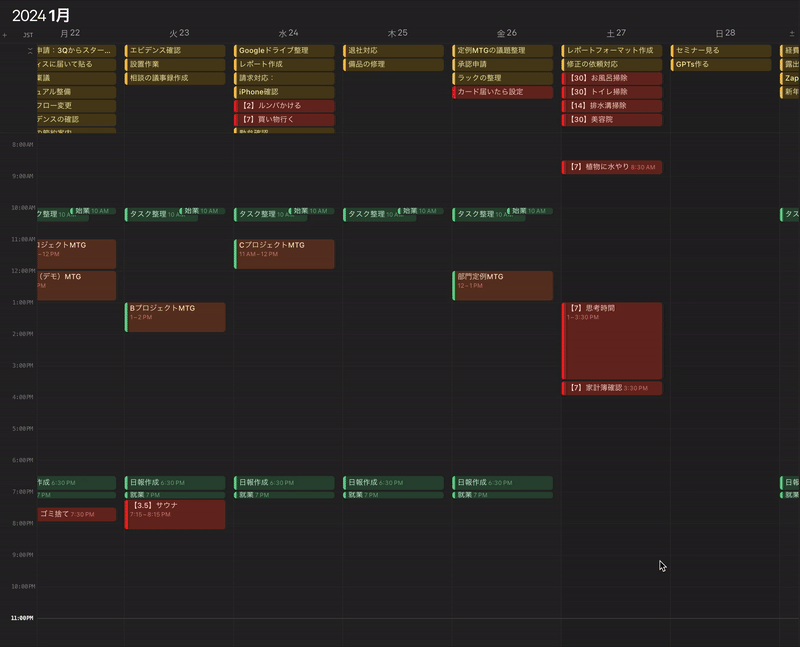Open the 退社対応 task

393,51
